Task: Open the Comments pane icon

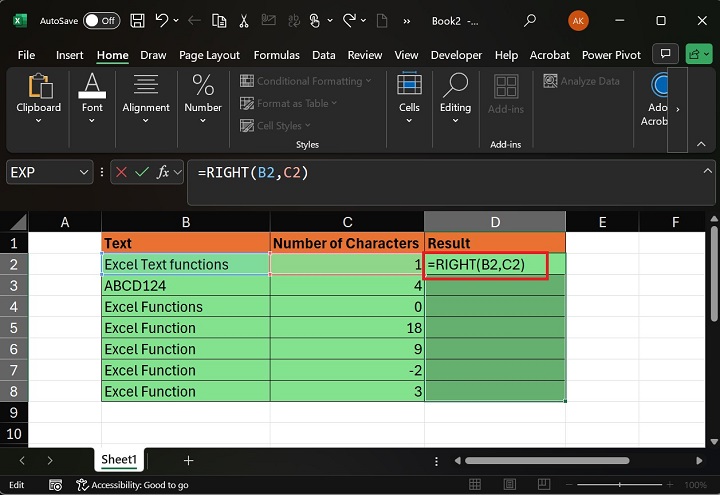Action: point(664,55)
